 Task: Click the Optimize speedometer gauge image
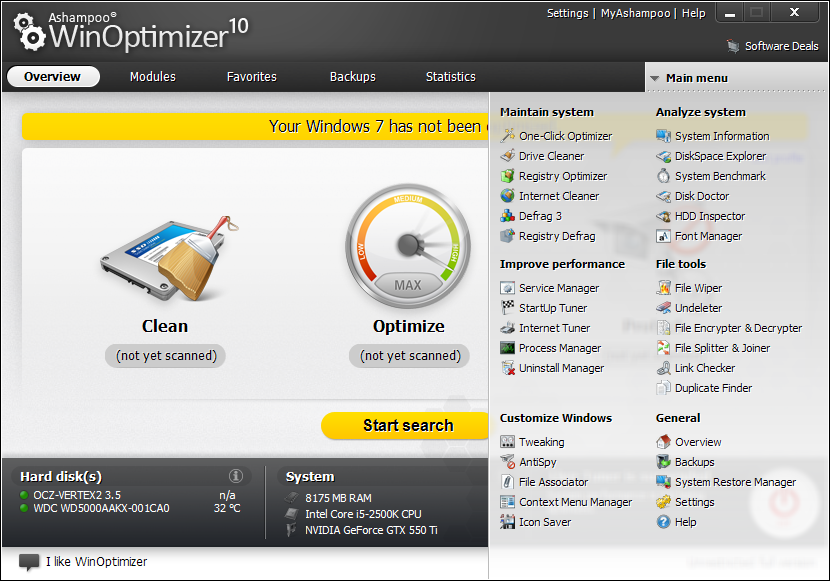(x=408, y=246)
